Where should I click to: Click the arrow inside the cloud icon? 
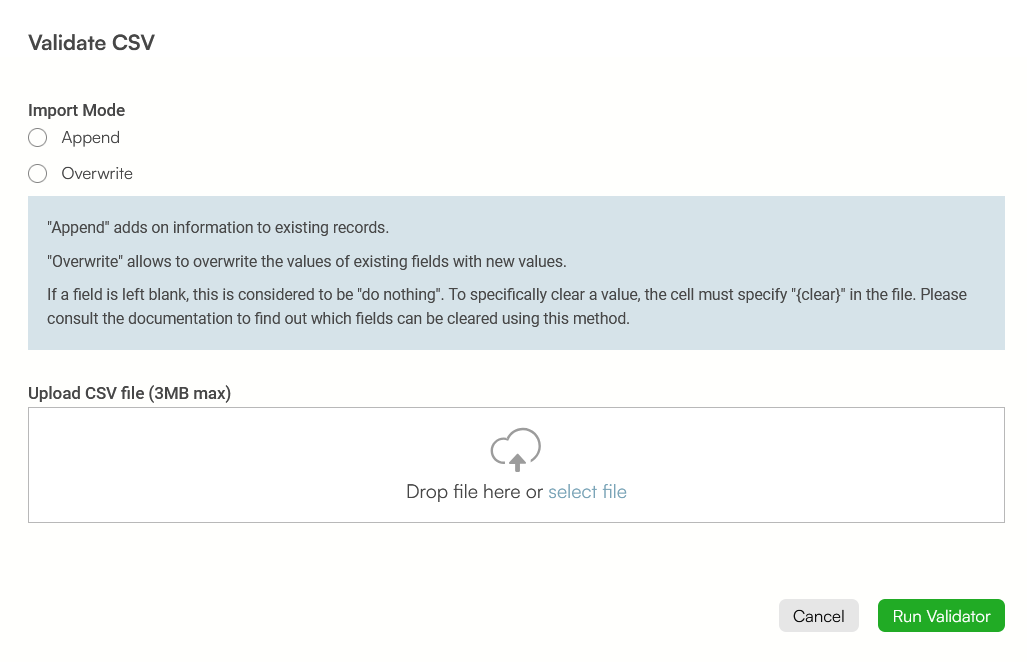click(517, 462)
